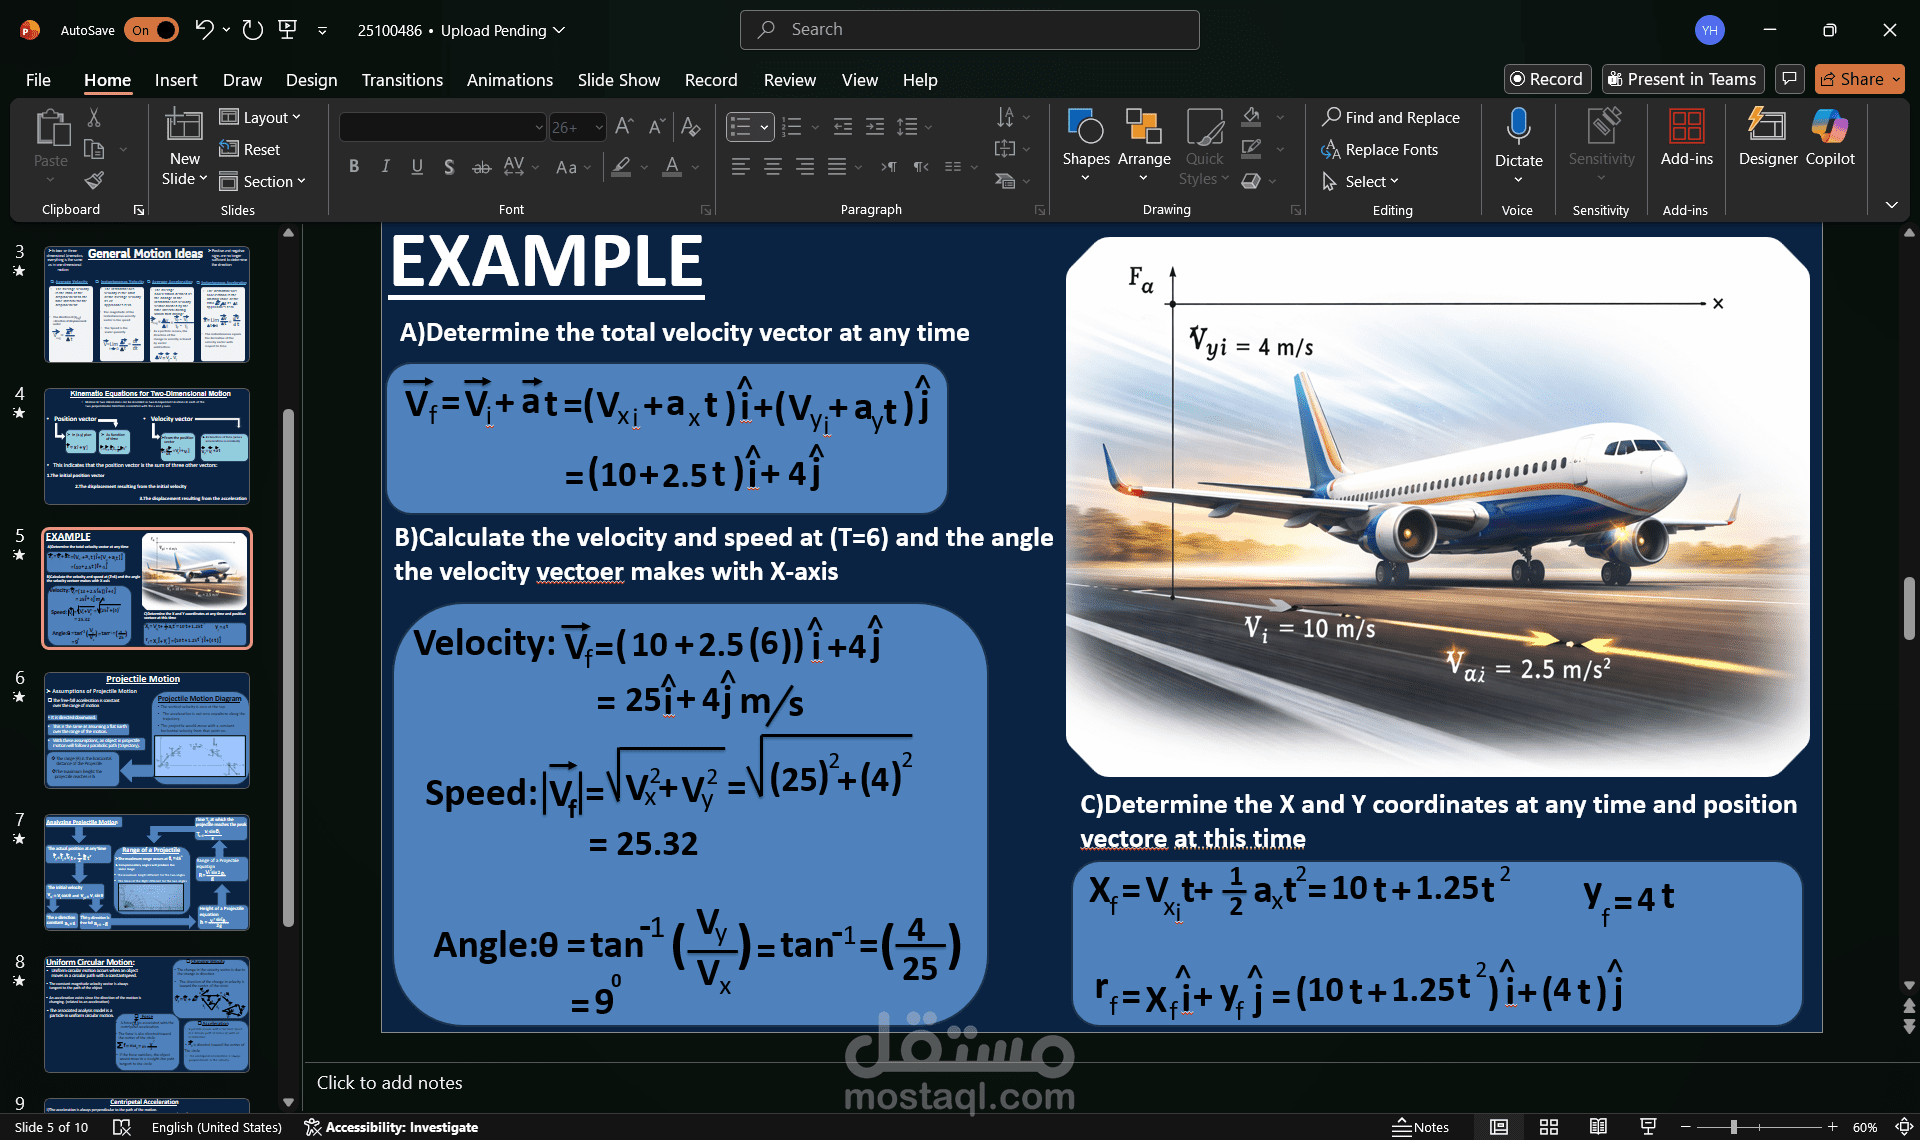
Task: Click the Format Painter brush icon
Action: tap(94, 181)
